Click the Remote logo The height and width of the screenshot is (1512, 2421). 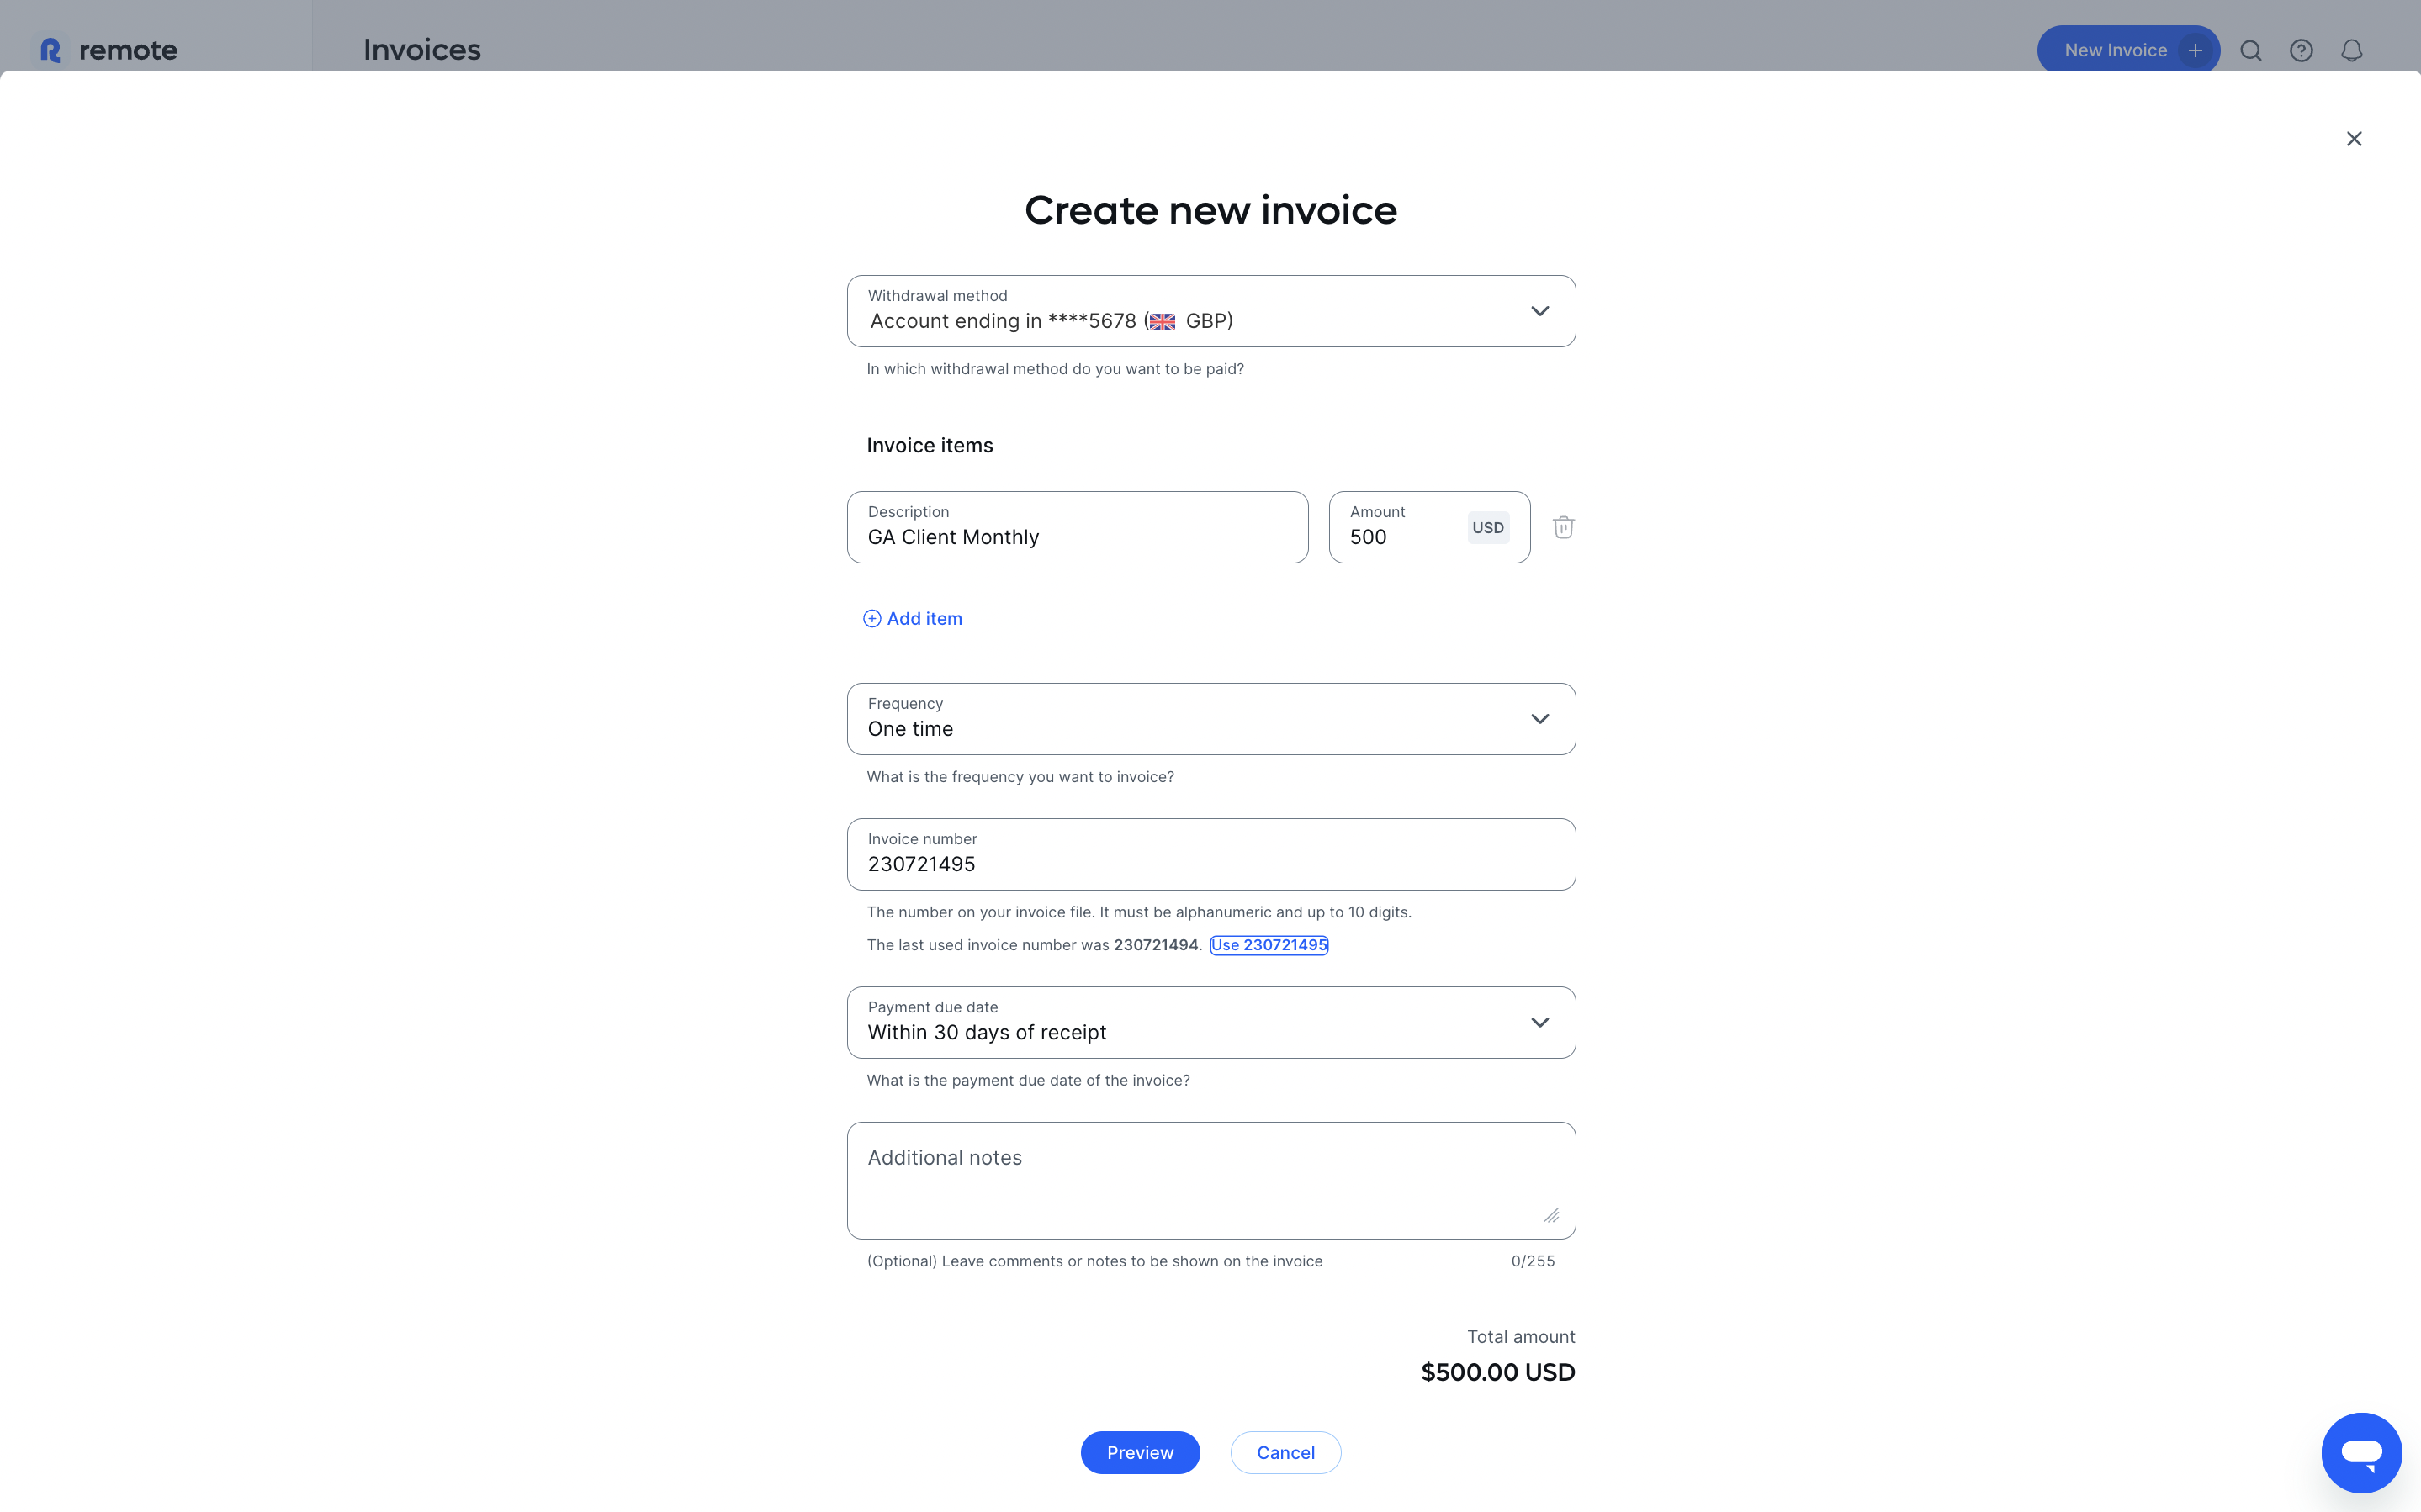[x=107, y=50]
